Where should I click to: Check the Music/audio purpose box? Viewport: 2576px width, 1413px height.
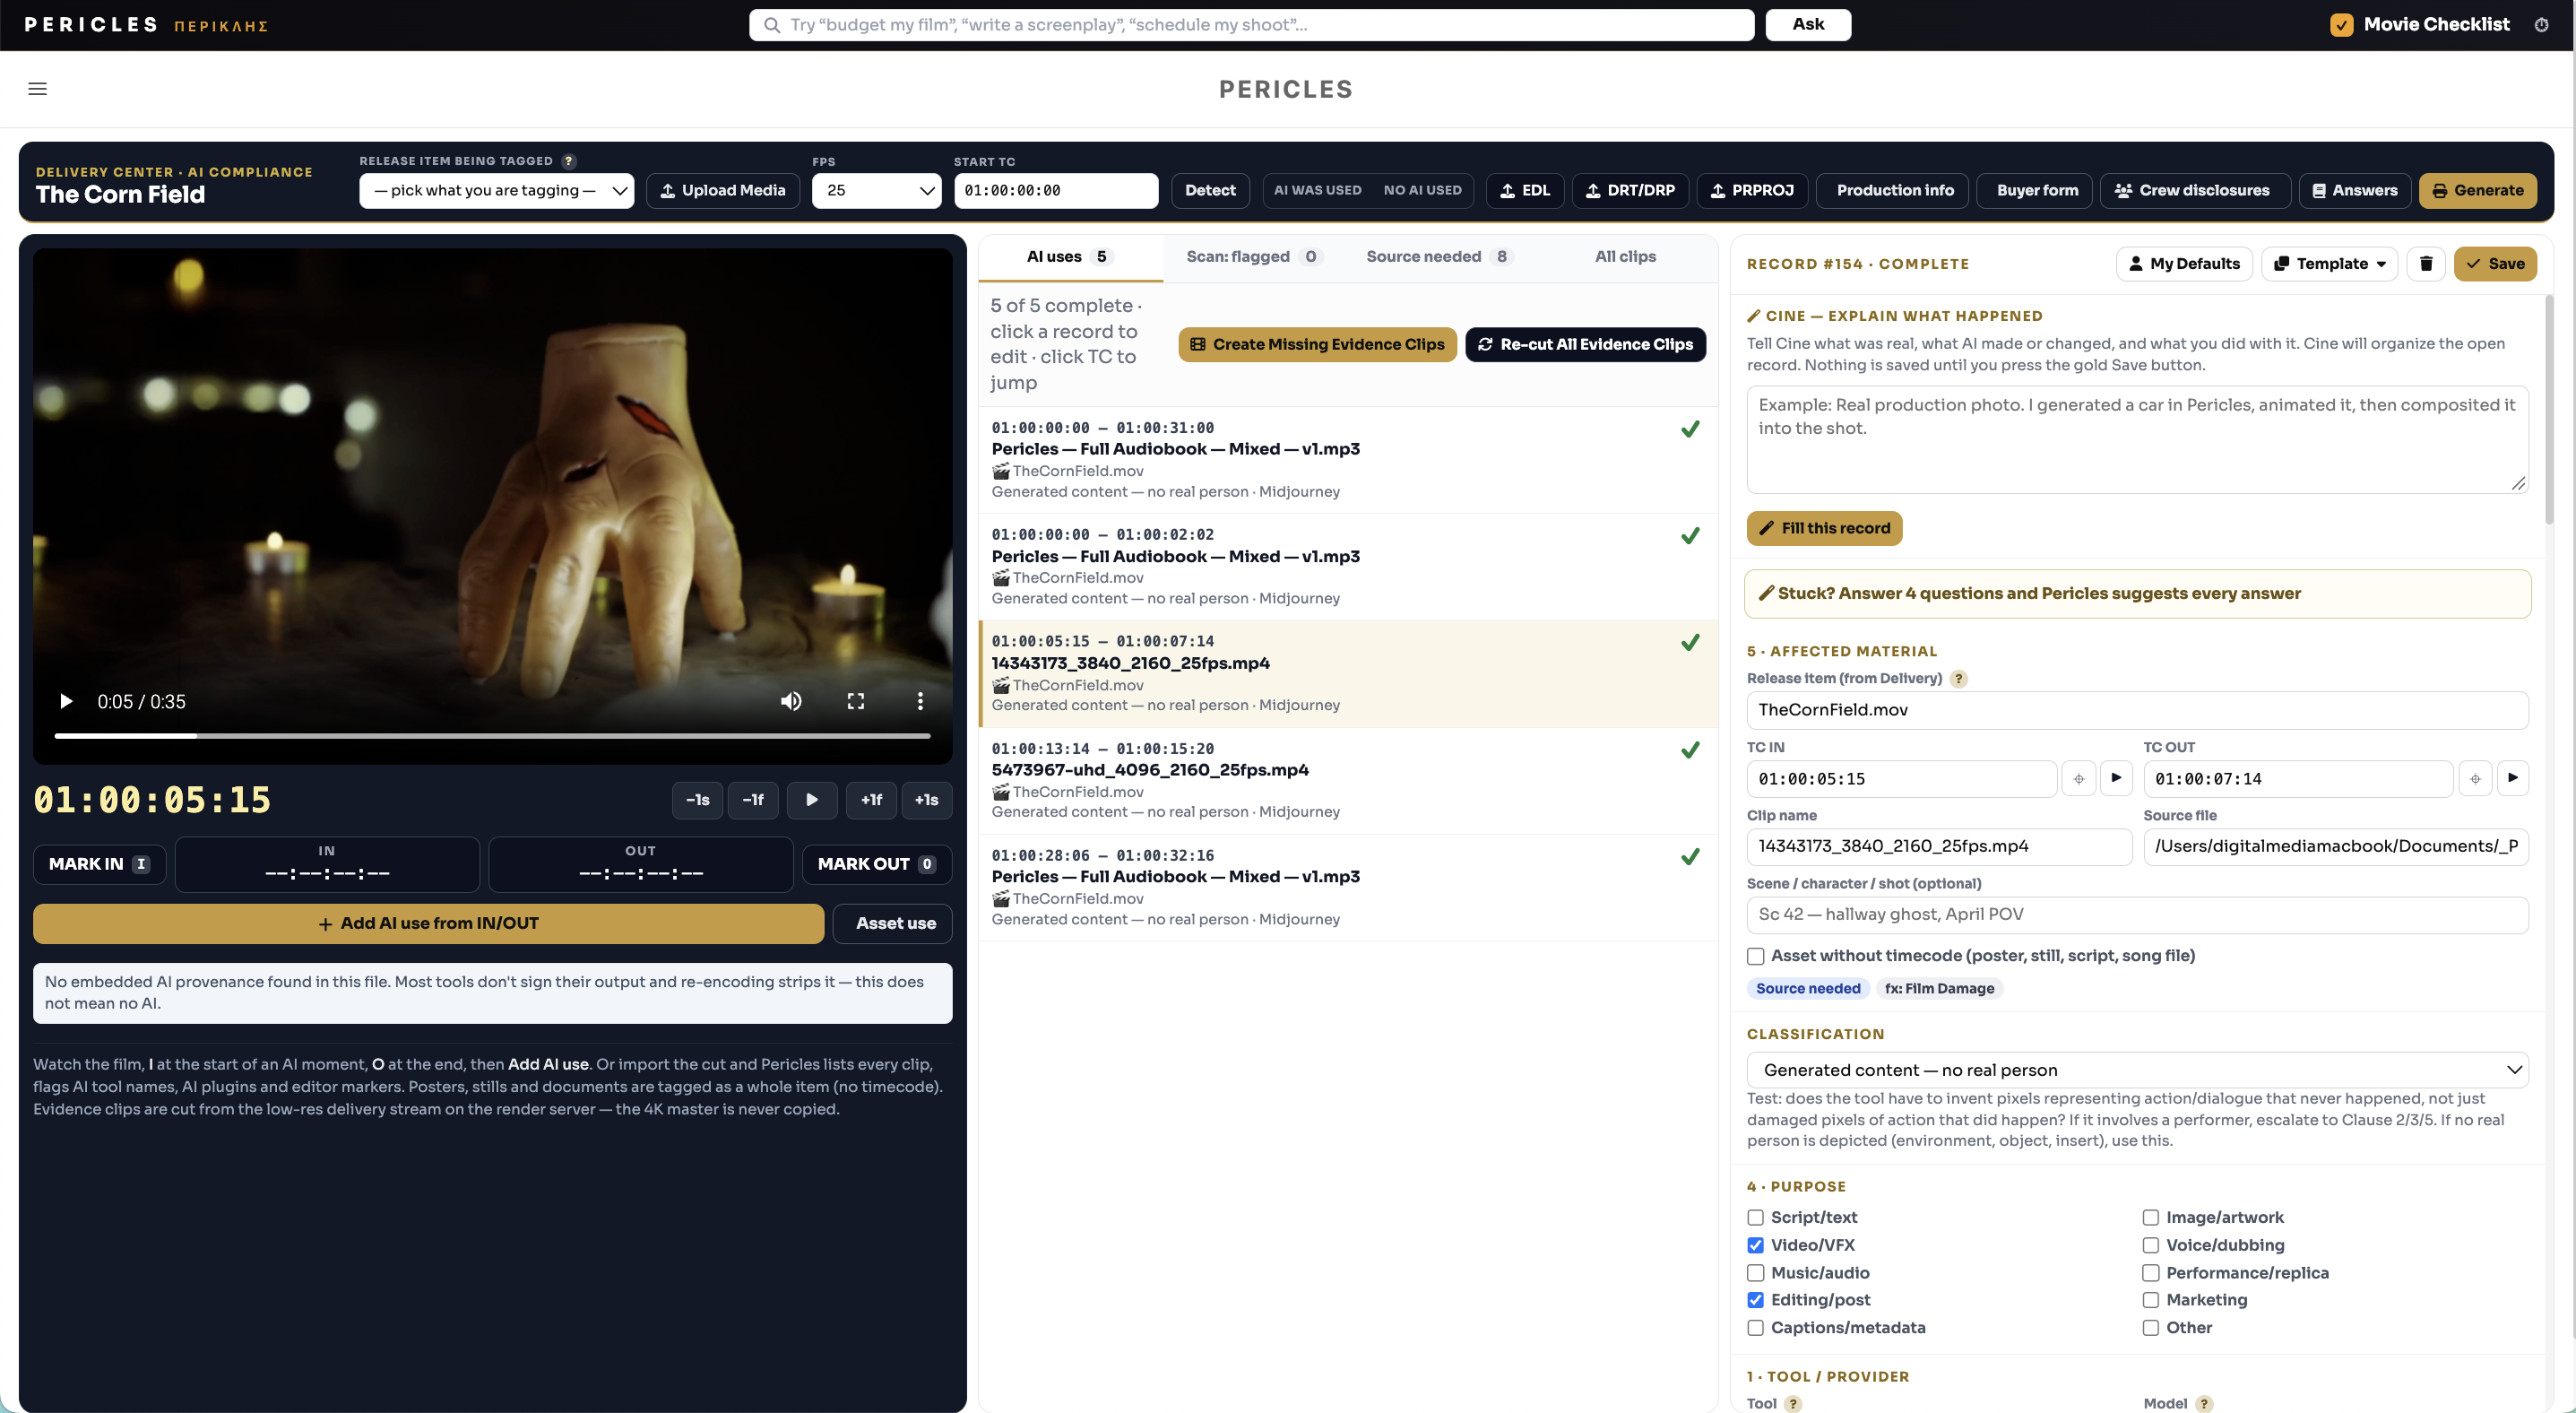click(x=1755, y=1273)
